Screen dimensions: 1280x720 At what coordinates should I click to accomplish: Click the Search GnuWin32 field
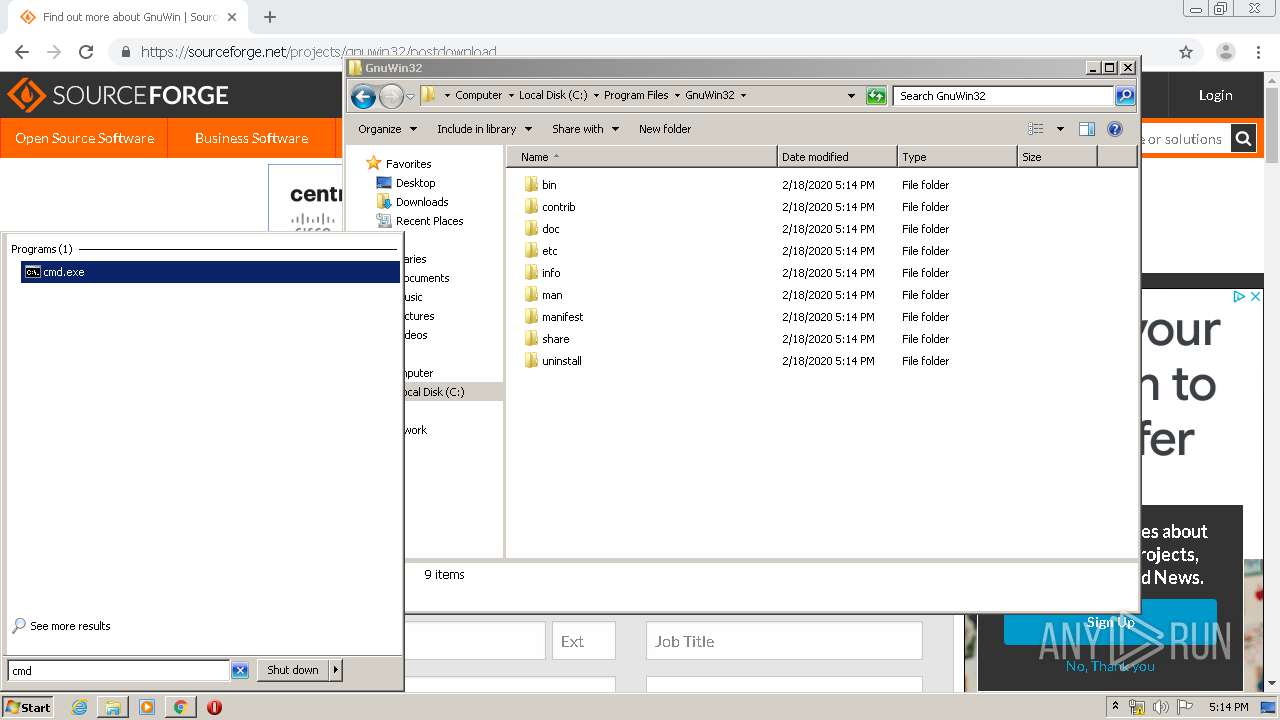point(1003,96)
